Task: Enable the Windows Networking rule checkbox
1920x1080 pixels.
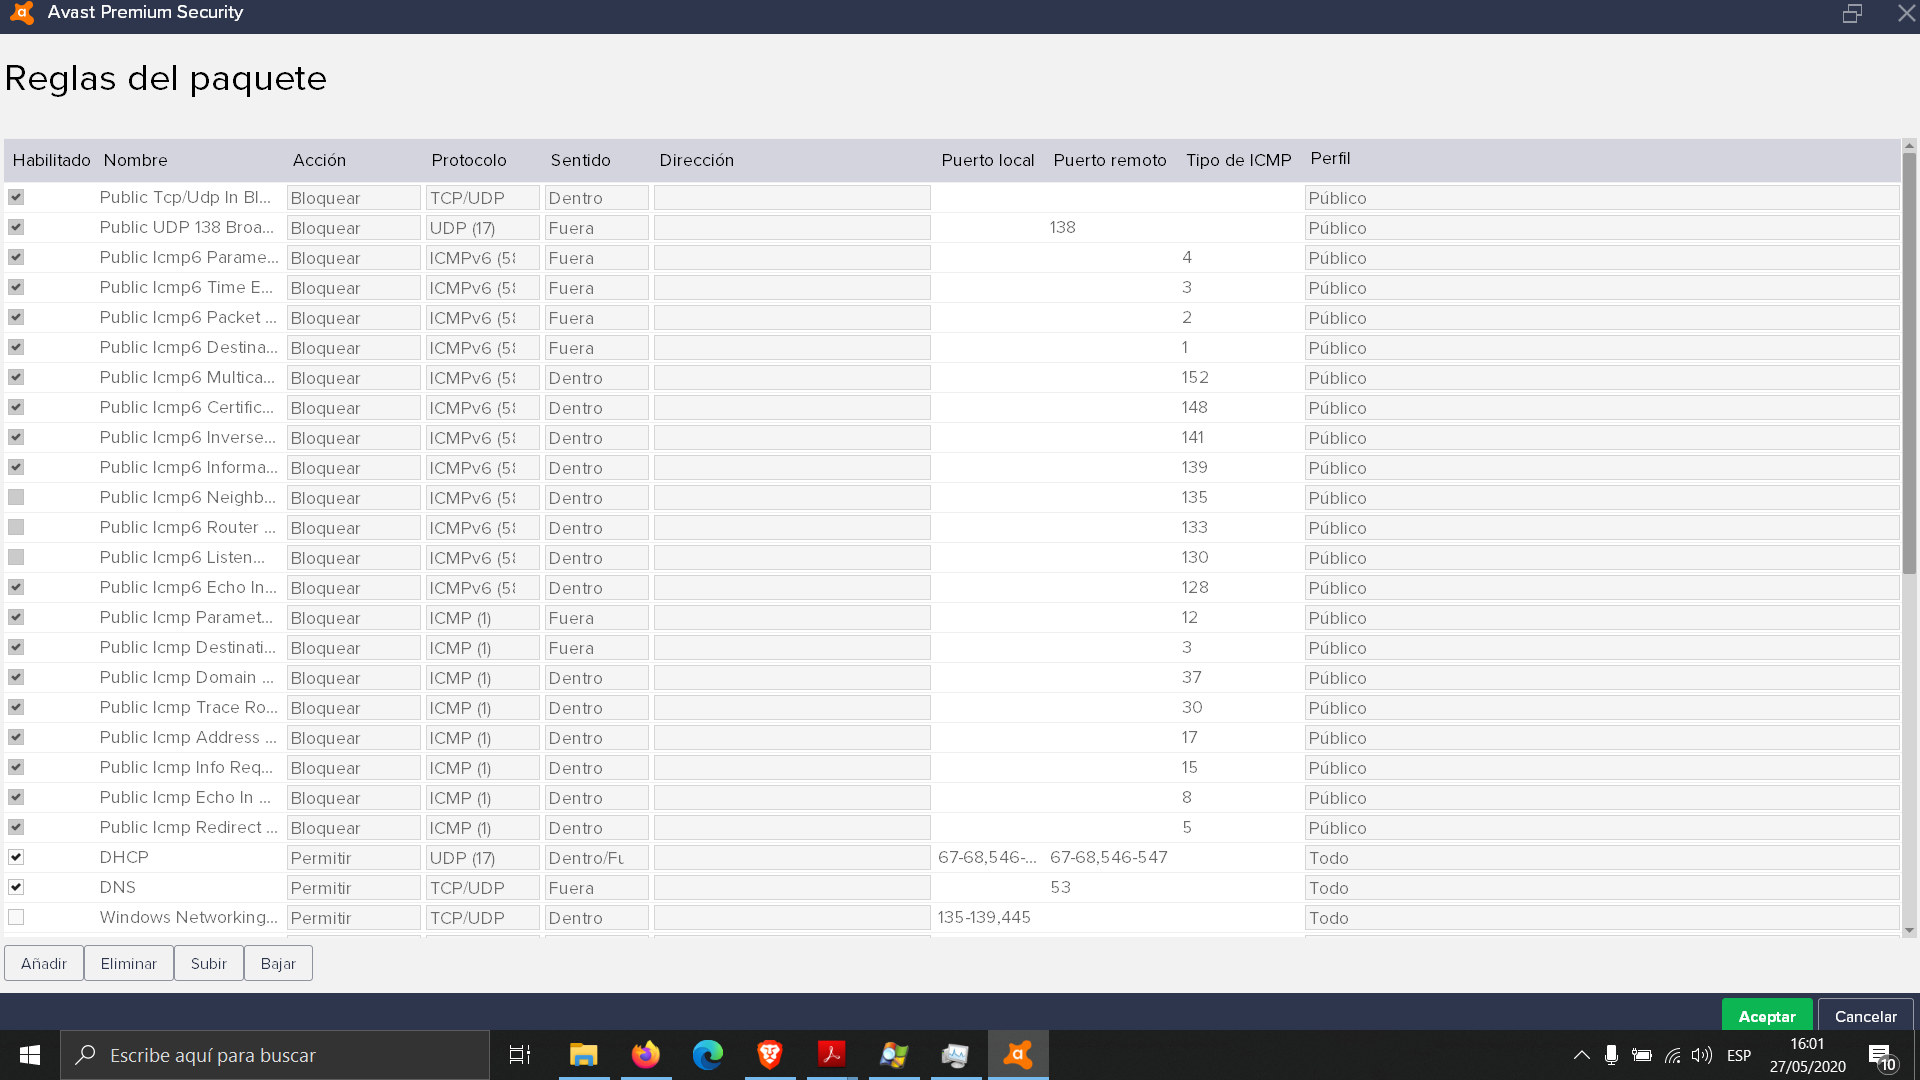Action: point(16,917)
